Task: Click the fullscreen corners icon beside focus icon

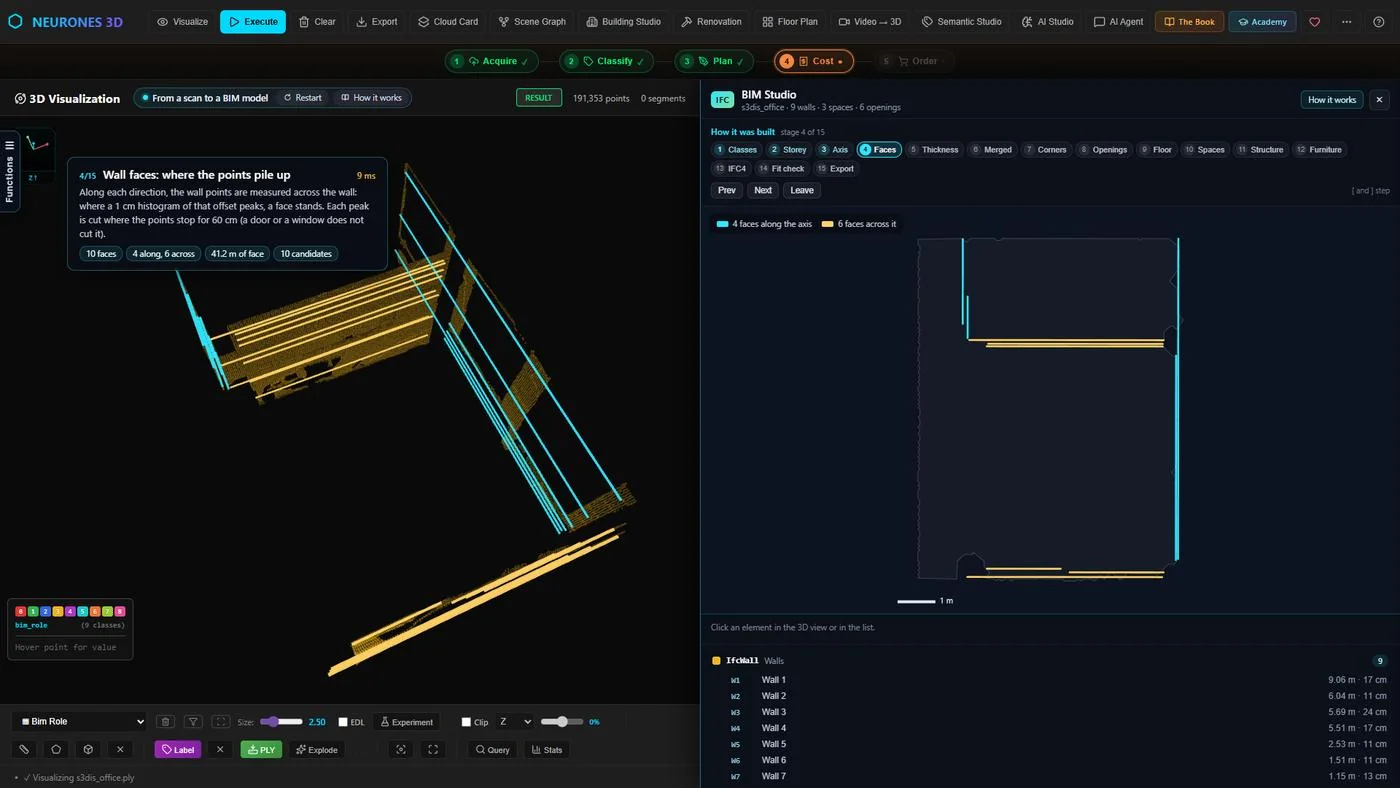Action: (433, 750)
